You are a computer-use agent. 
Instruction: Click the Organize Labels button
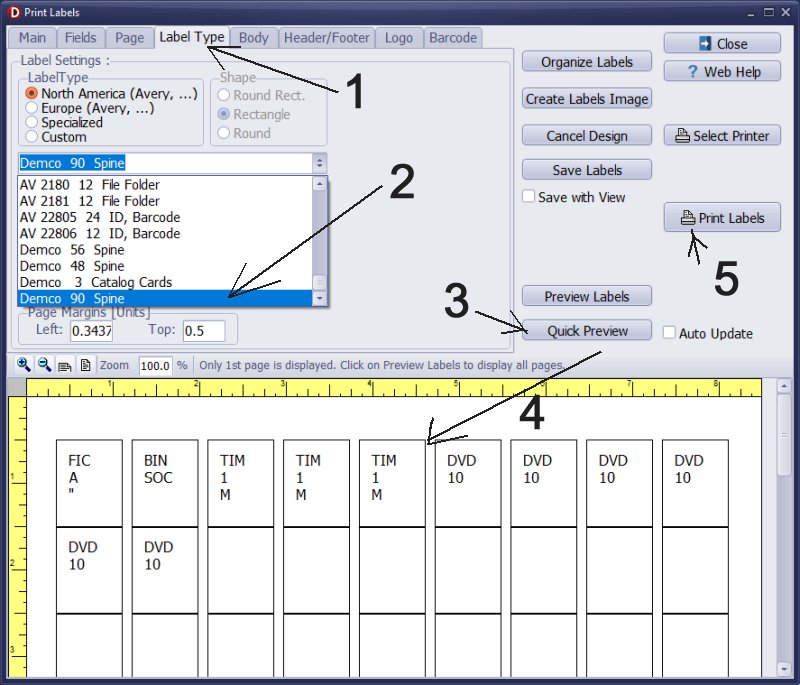587,62
